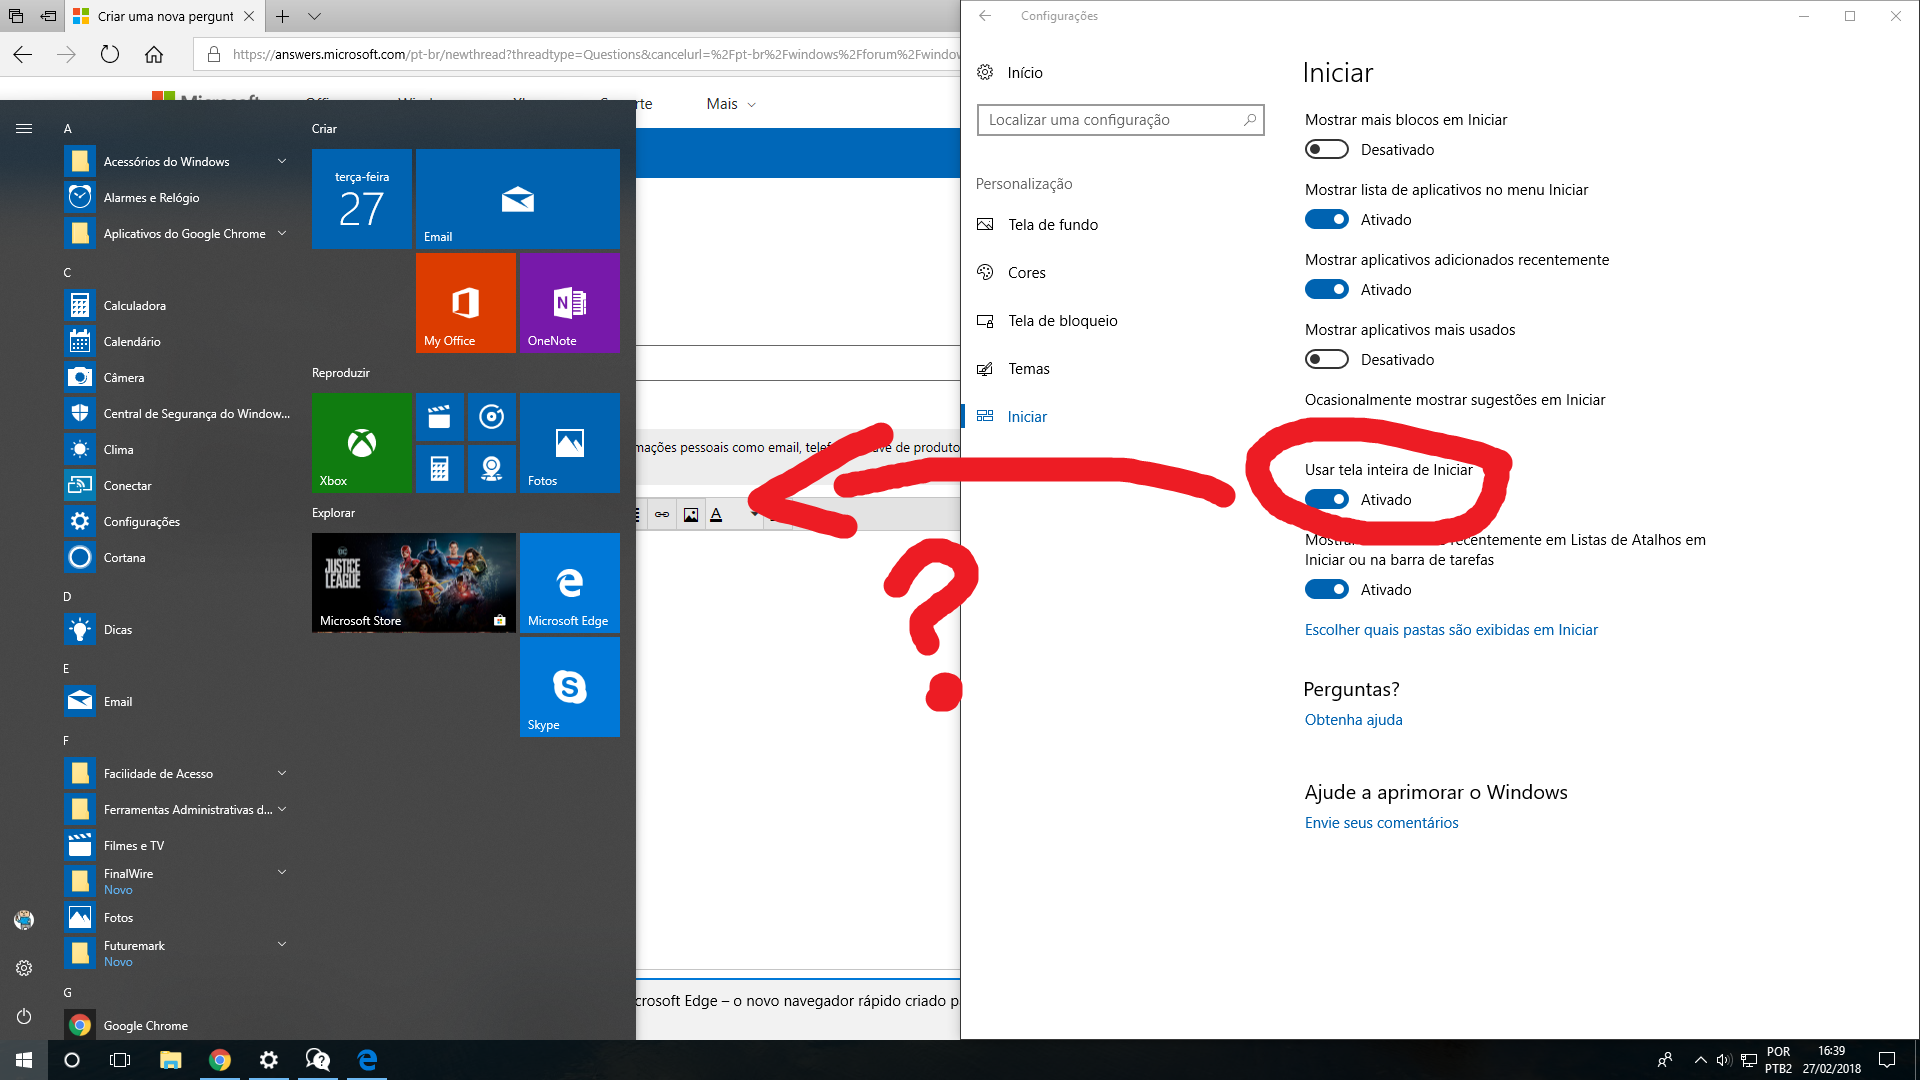Open Filmes e TV small tile
1920x1080 pixels.
(x=439, y=416)
